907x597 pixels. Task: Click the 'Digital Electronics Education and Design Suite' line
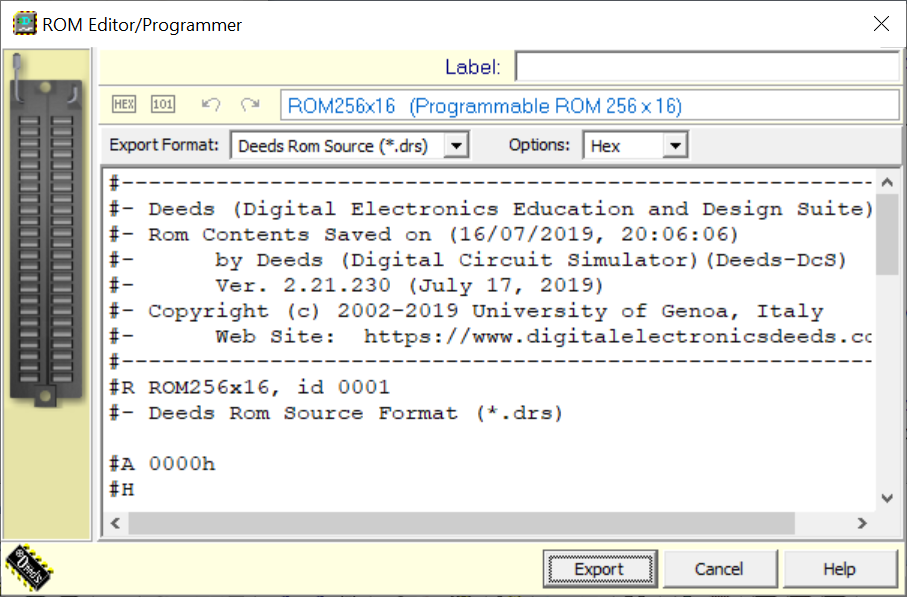pos(491,209)
